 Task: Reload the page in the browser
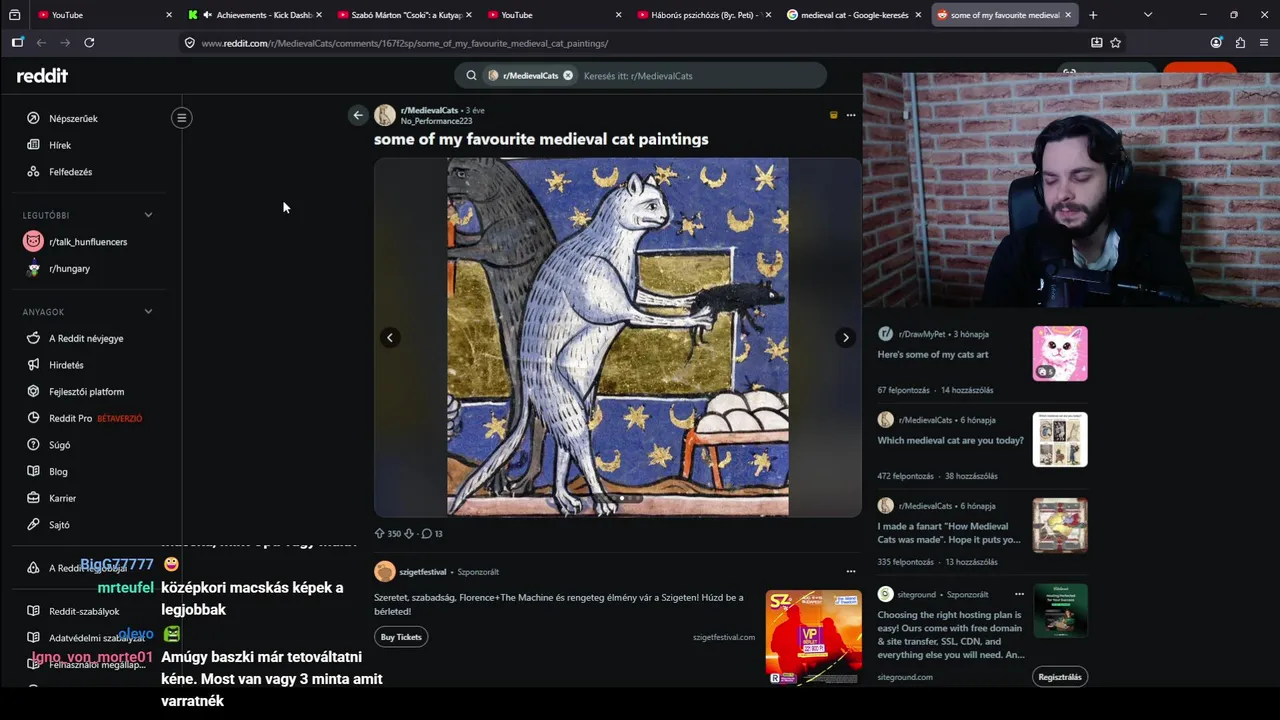[x=89, y=43]
